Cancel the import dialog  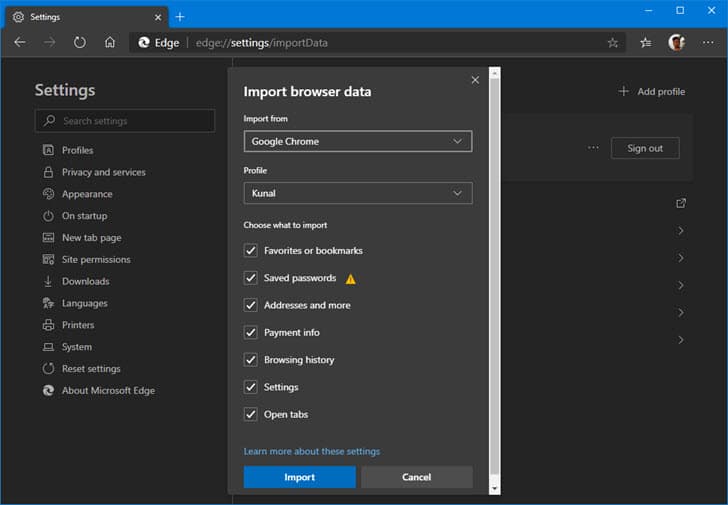pos(417,477)
